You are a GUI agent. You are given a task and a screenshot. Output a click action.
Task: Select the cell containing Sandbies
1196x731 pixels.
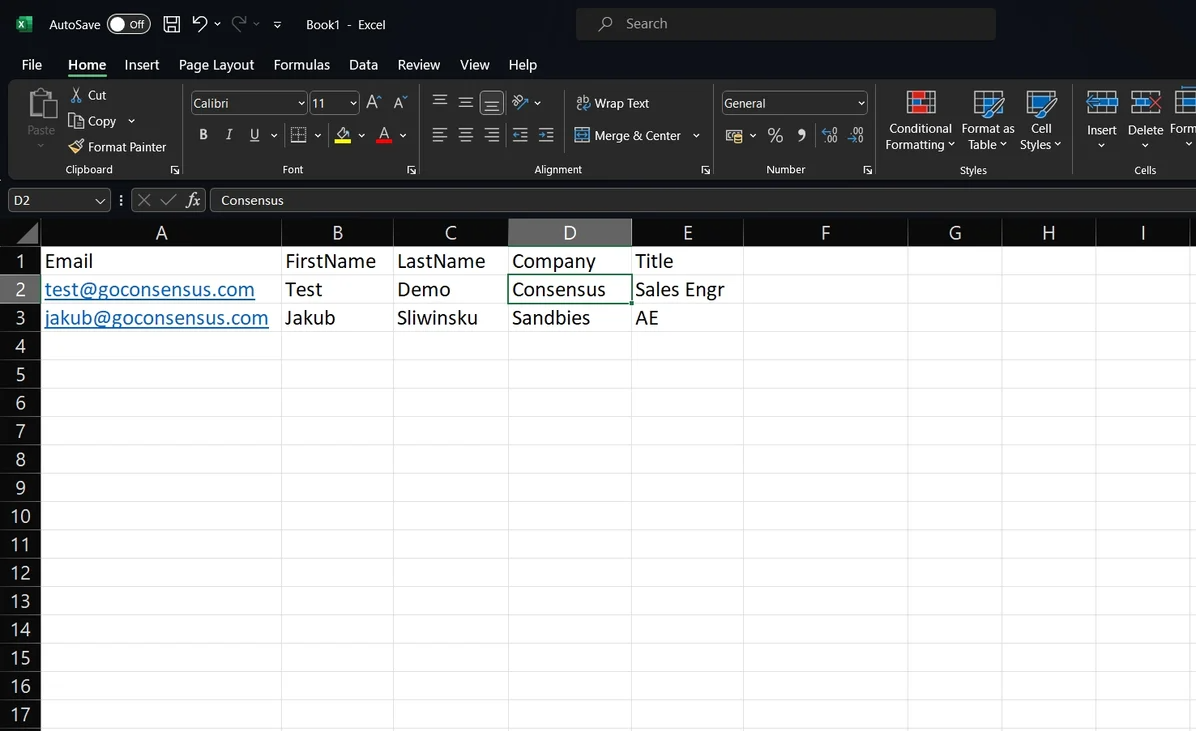570,318
